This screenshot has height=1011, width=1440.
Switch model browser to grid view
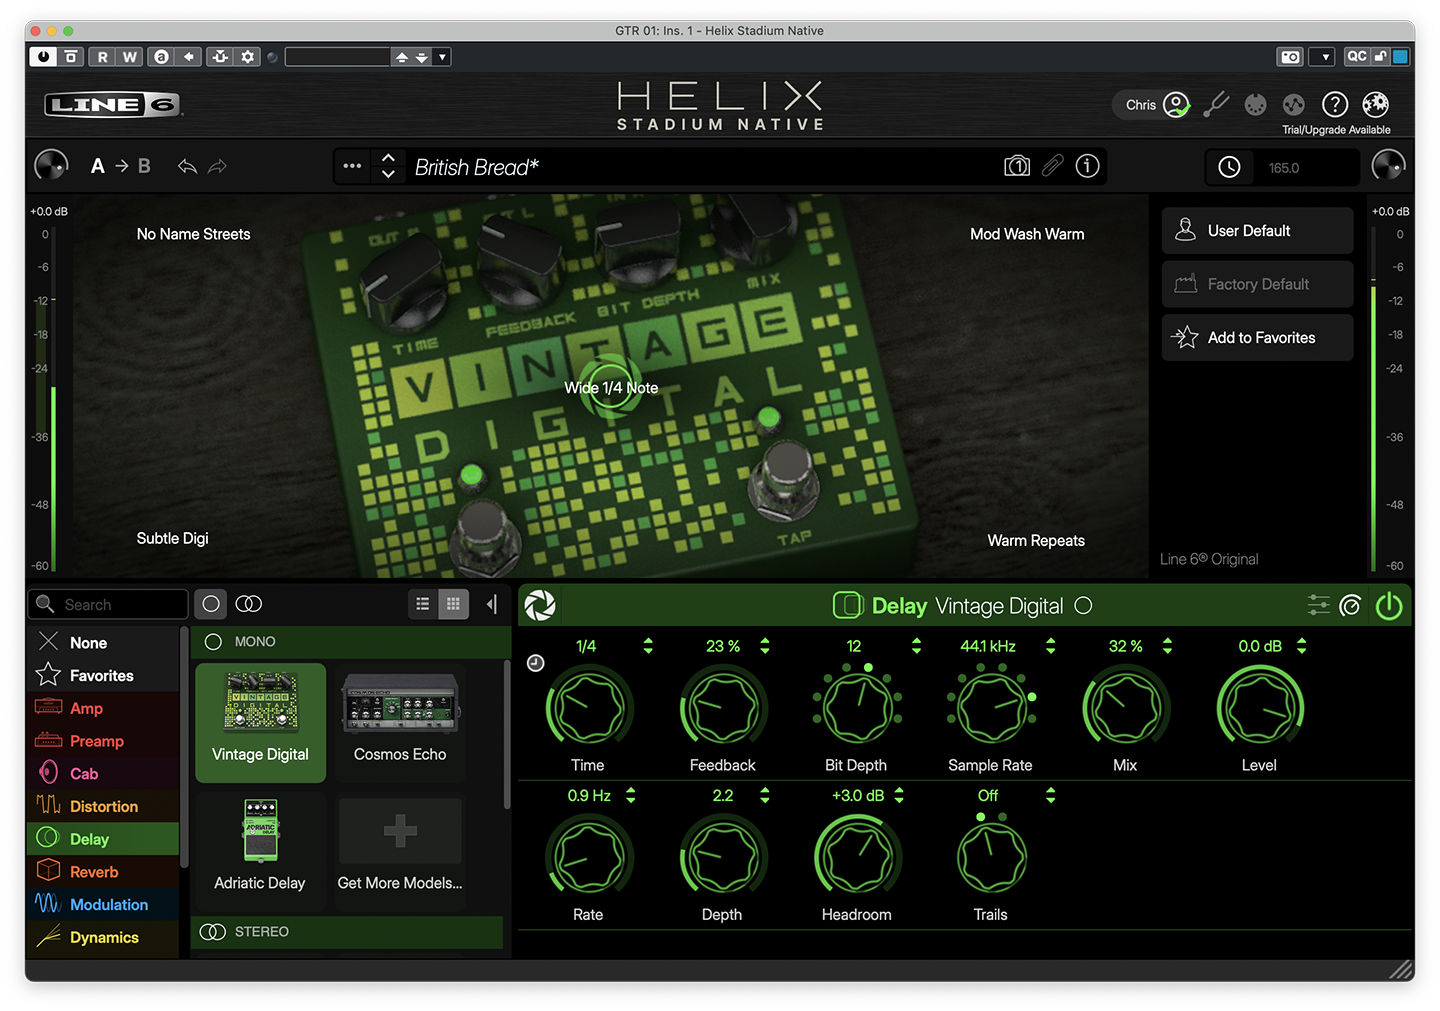[x=453, y=604]
